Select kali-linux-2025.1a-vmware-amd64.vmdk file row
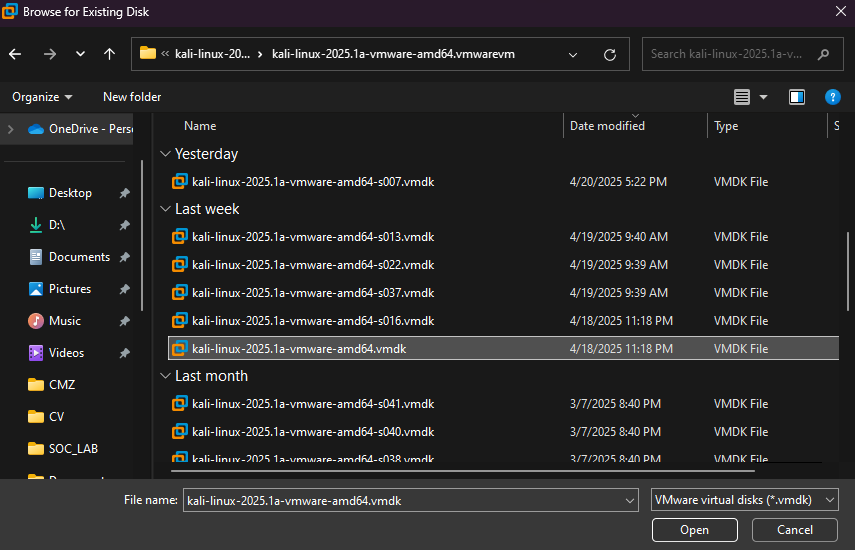The height and width of the screenshot is (550, 855). pyautogui.click(x=503, y=349)
